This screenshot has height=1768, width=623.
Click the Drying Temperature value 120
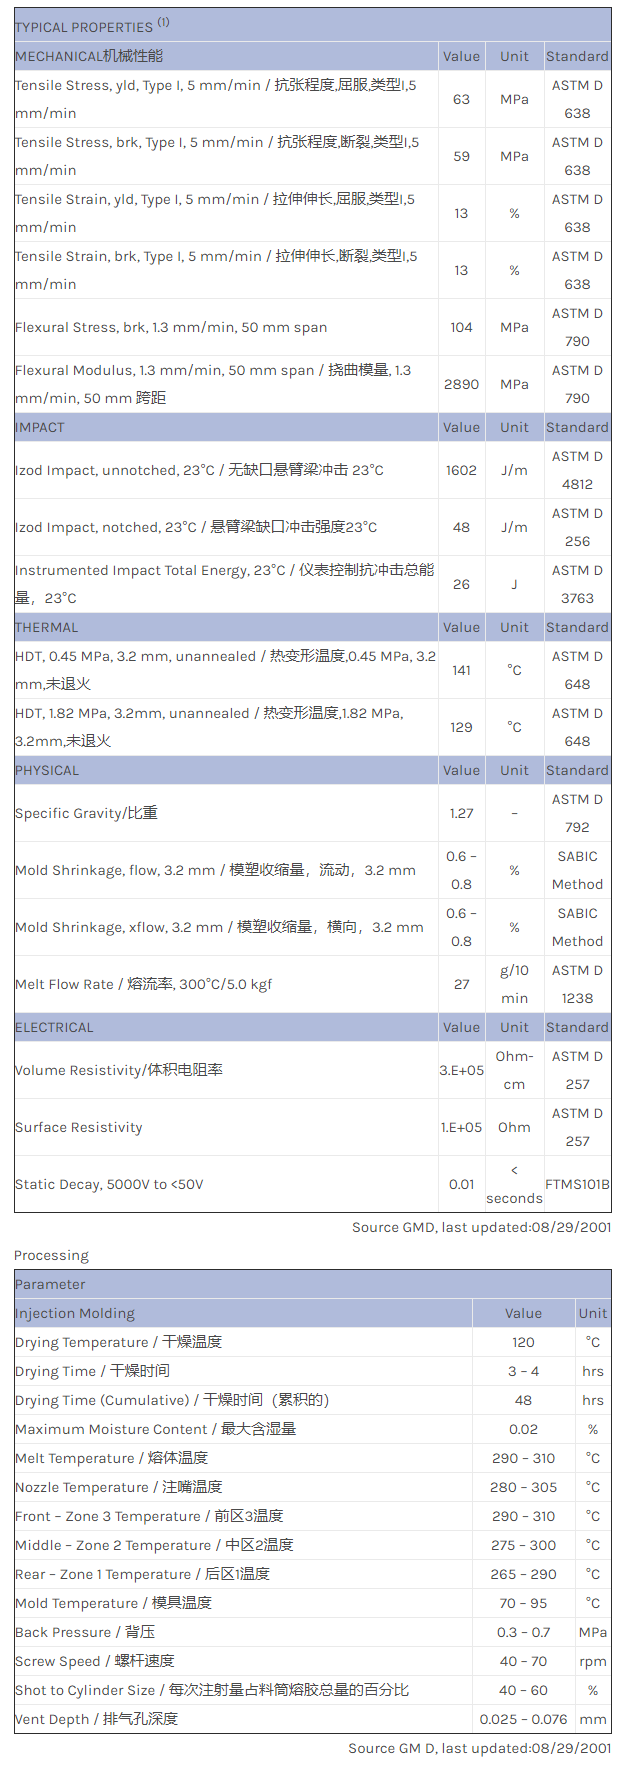tap(523, 1342)
